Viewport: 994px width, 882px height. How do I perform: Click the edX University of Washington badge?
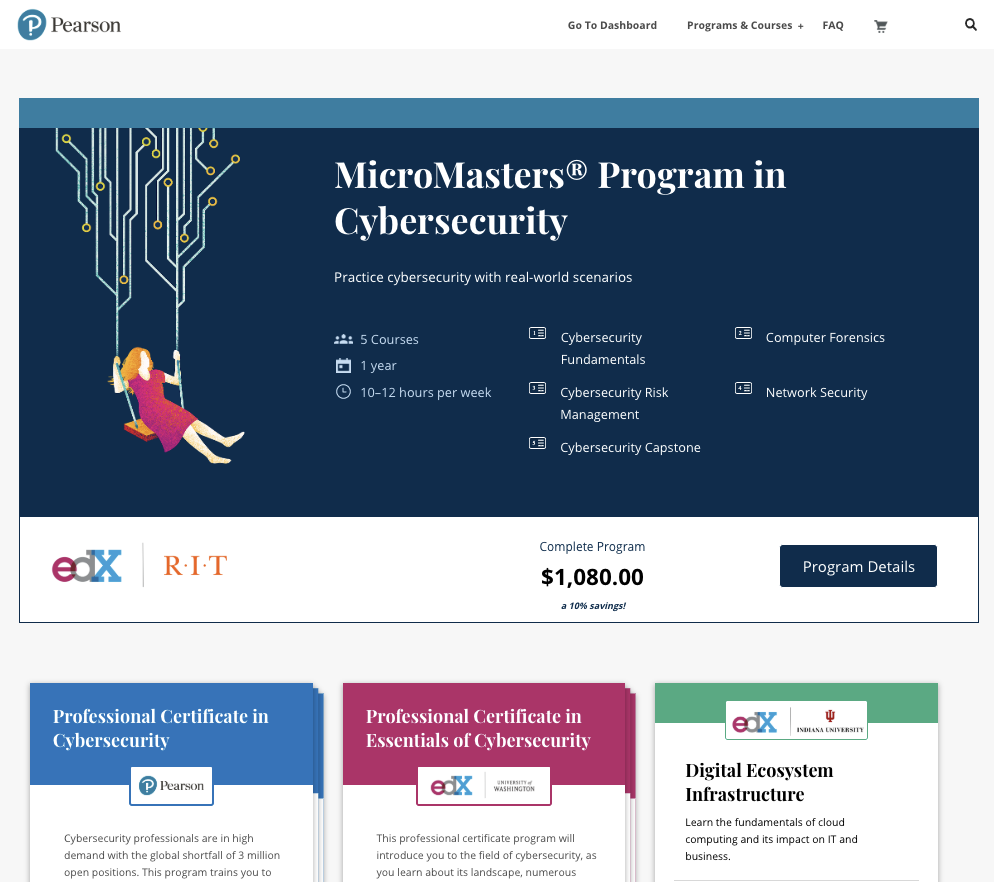click(x=484, y=786)
